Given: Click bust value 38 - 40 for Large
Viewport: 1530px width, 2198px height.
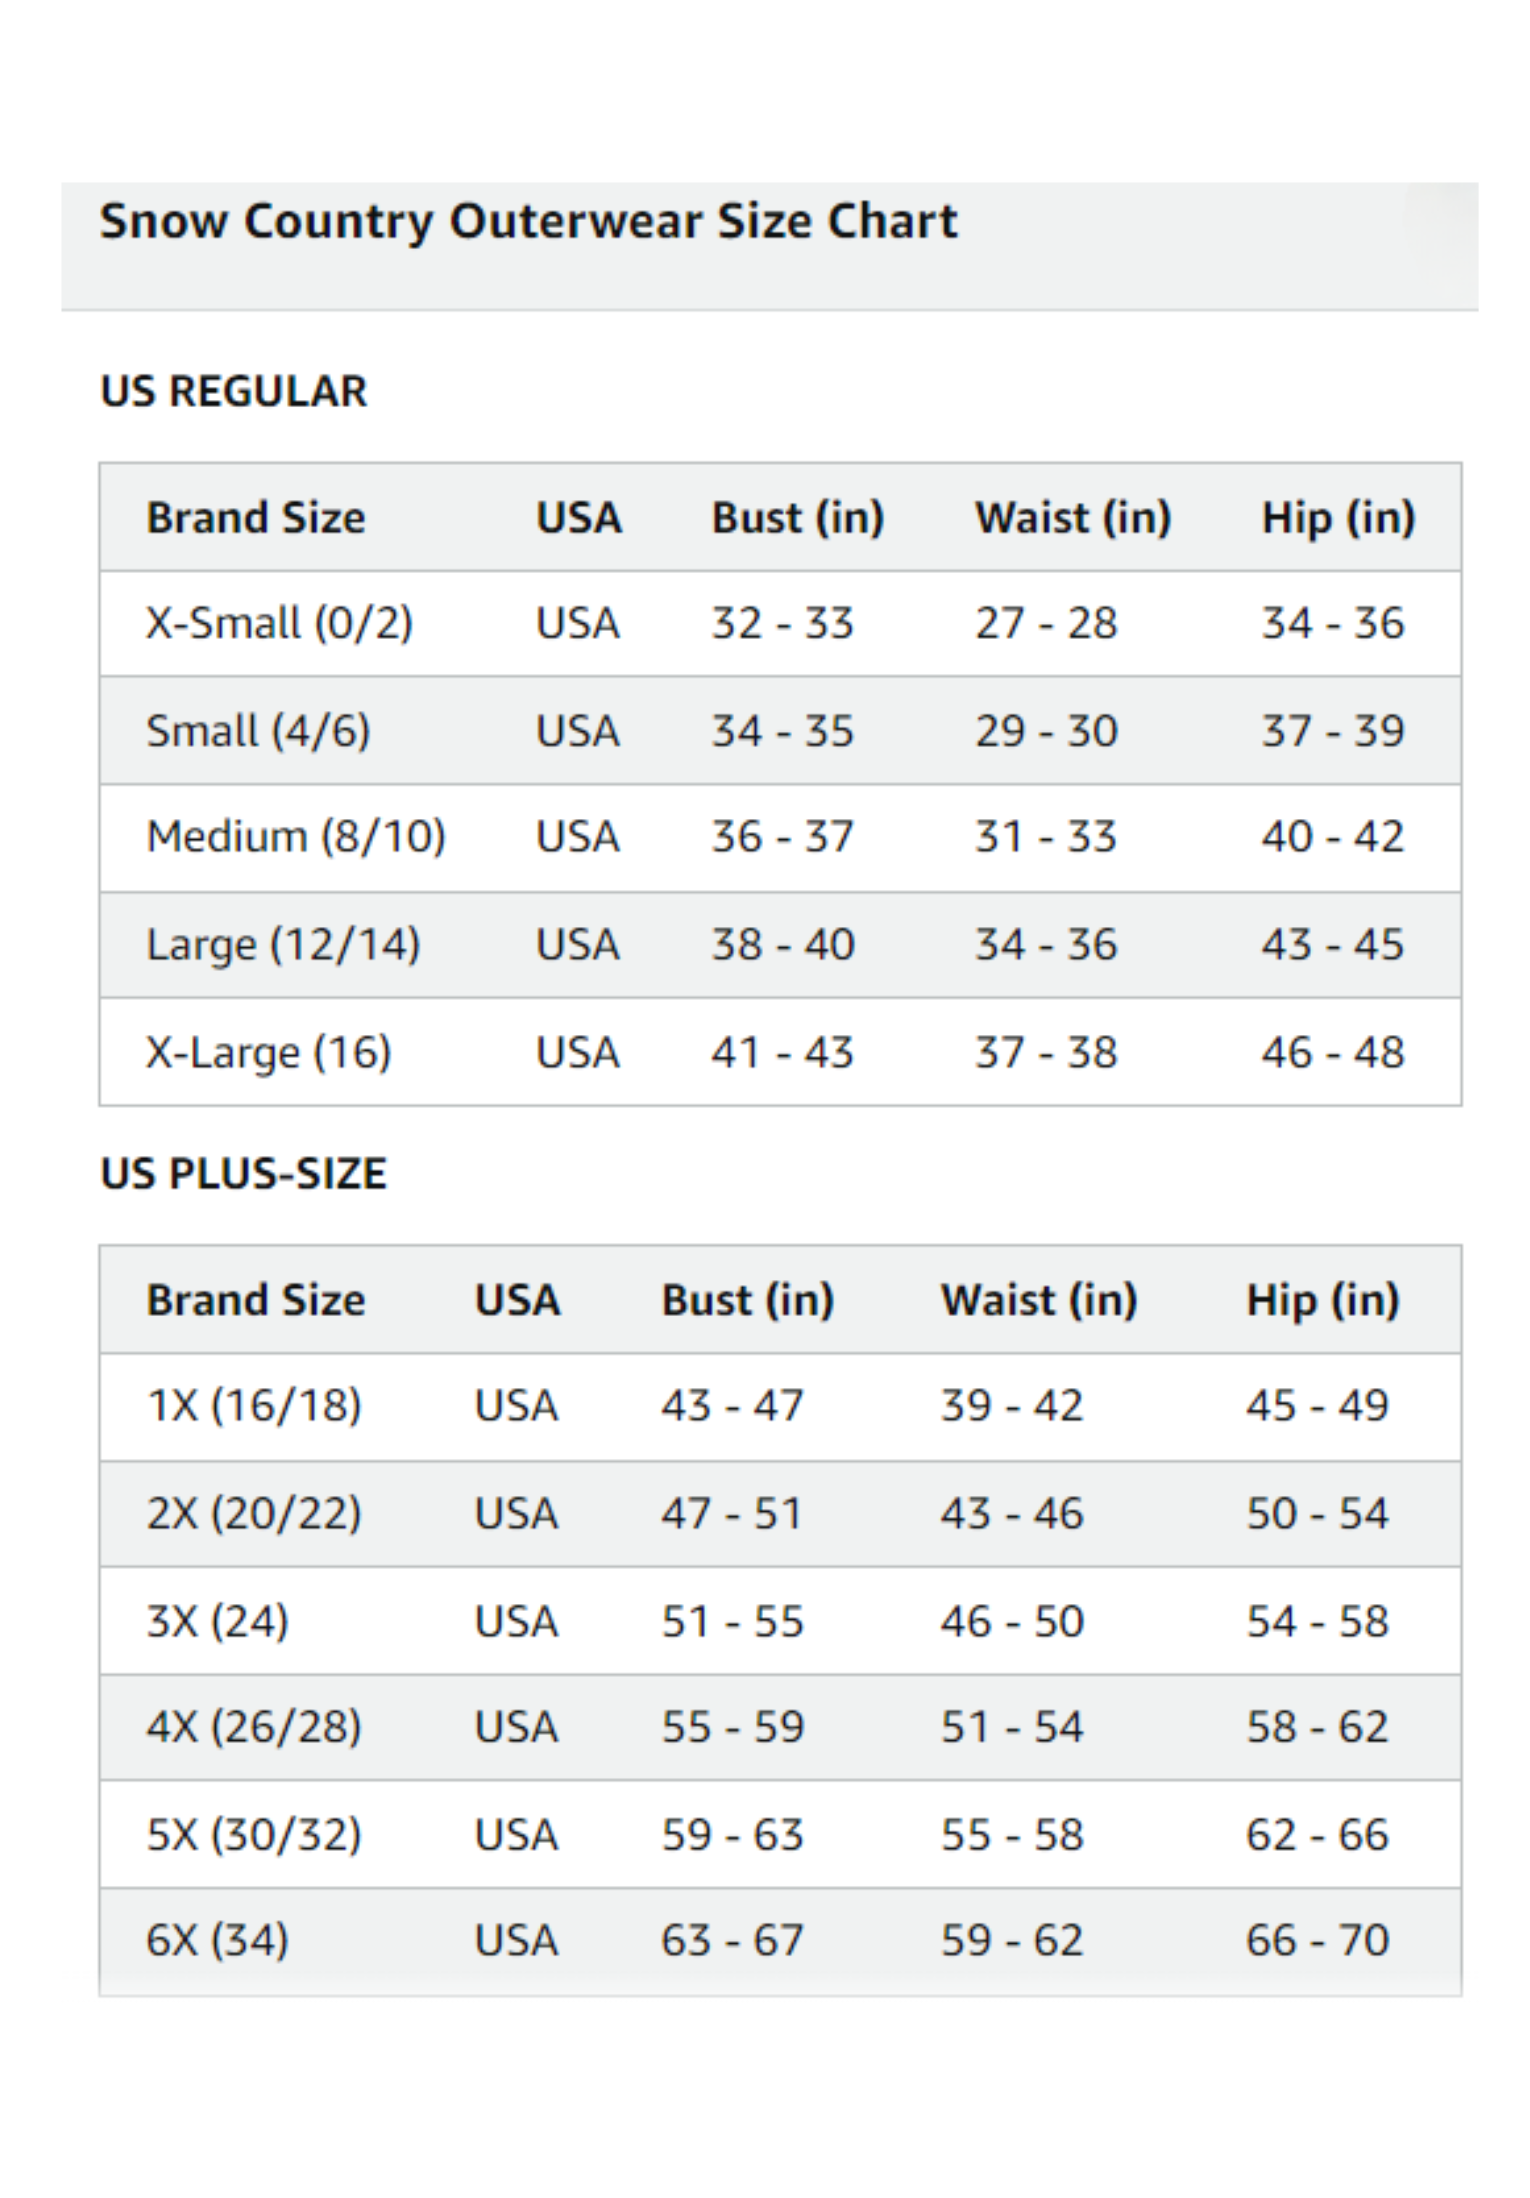Looking at the screenshot, I should [x=783, y=945].
